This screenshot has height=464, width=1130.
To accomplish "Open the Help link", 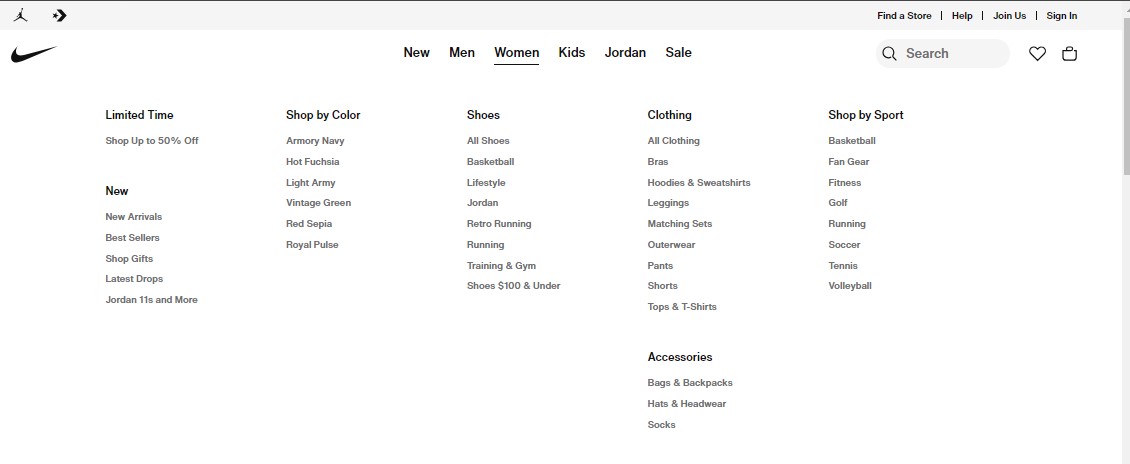I will pos(962,15).
